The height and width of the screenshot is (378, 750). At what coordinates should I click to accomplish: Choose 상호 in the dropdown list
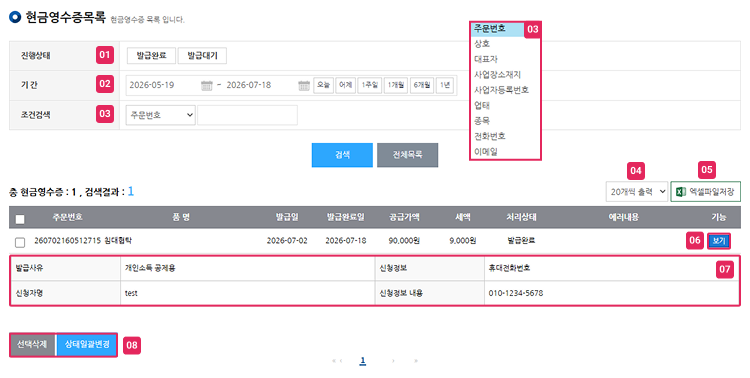(x=482, y=44)
